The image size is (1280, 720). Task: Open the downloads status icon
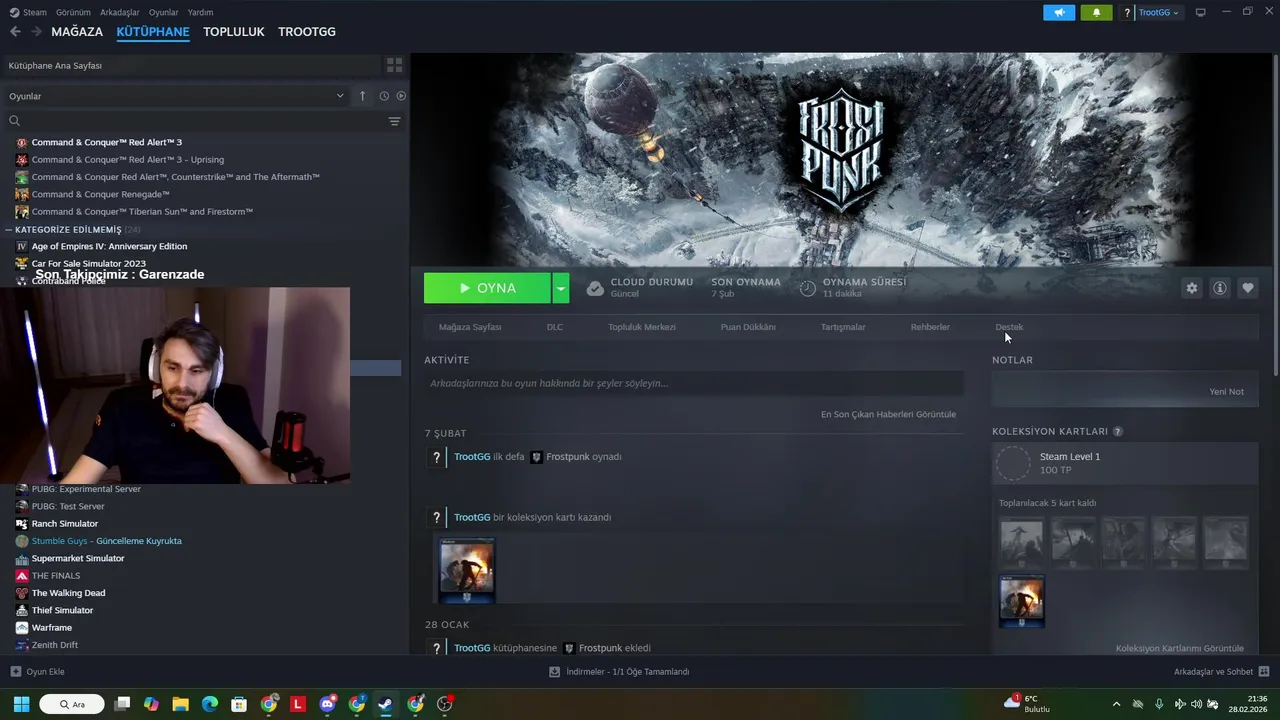click(x=554, y=672)
